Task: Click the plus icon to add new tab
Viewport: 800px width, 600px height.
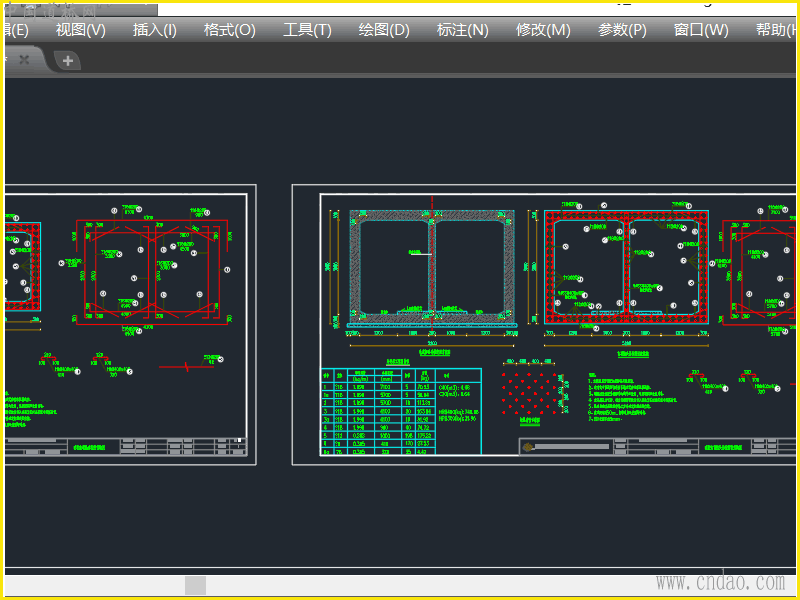Action: tap(68, 61)
